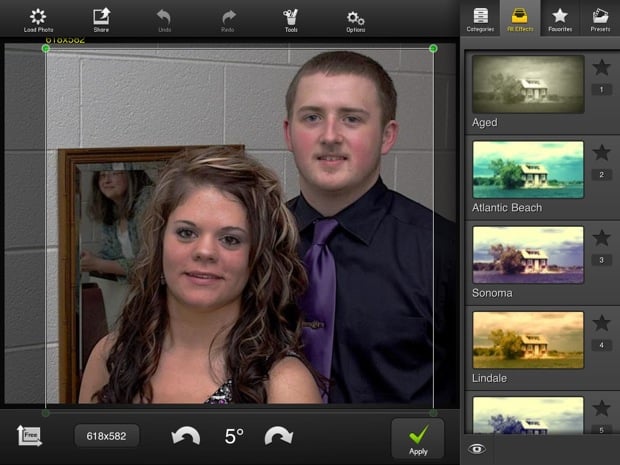The image size is (620, 465).
Task: Choose the Atlantic Beach effect thumbnail
Action: pos(528,169)
